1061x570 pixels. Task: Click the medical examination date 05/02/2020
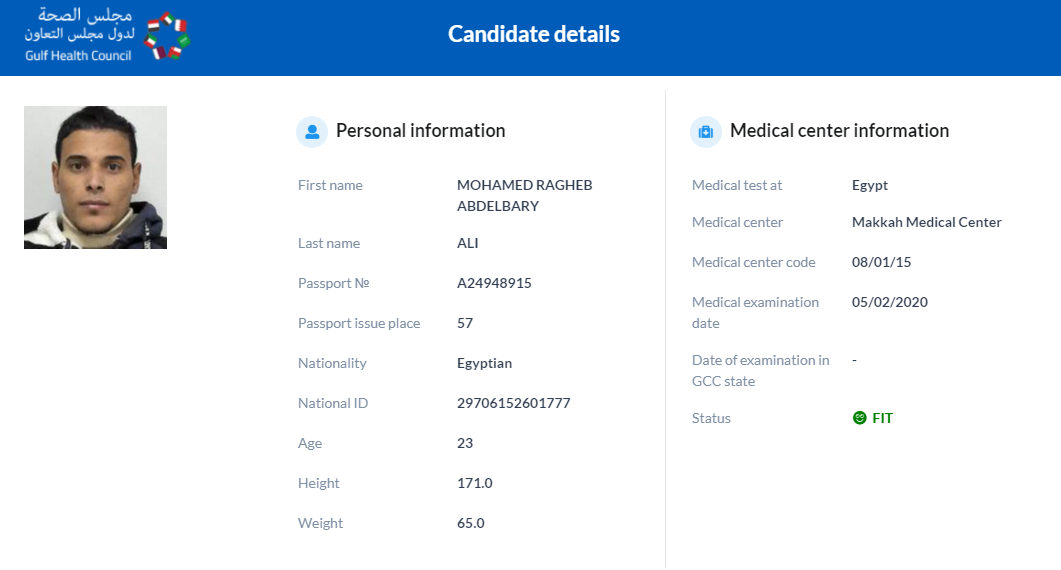click(x=890, y=302)
